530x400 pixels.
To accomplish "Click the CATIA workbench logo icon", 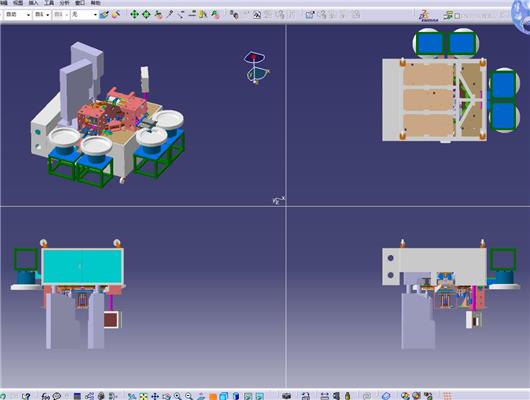I will coord(427,15).
